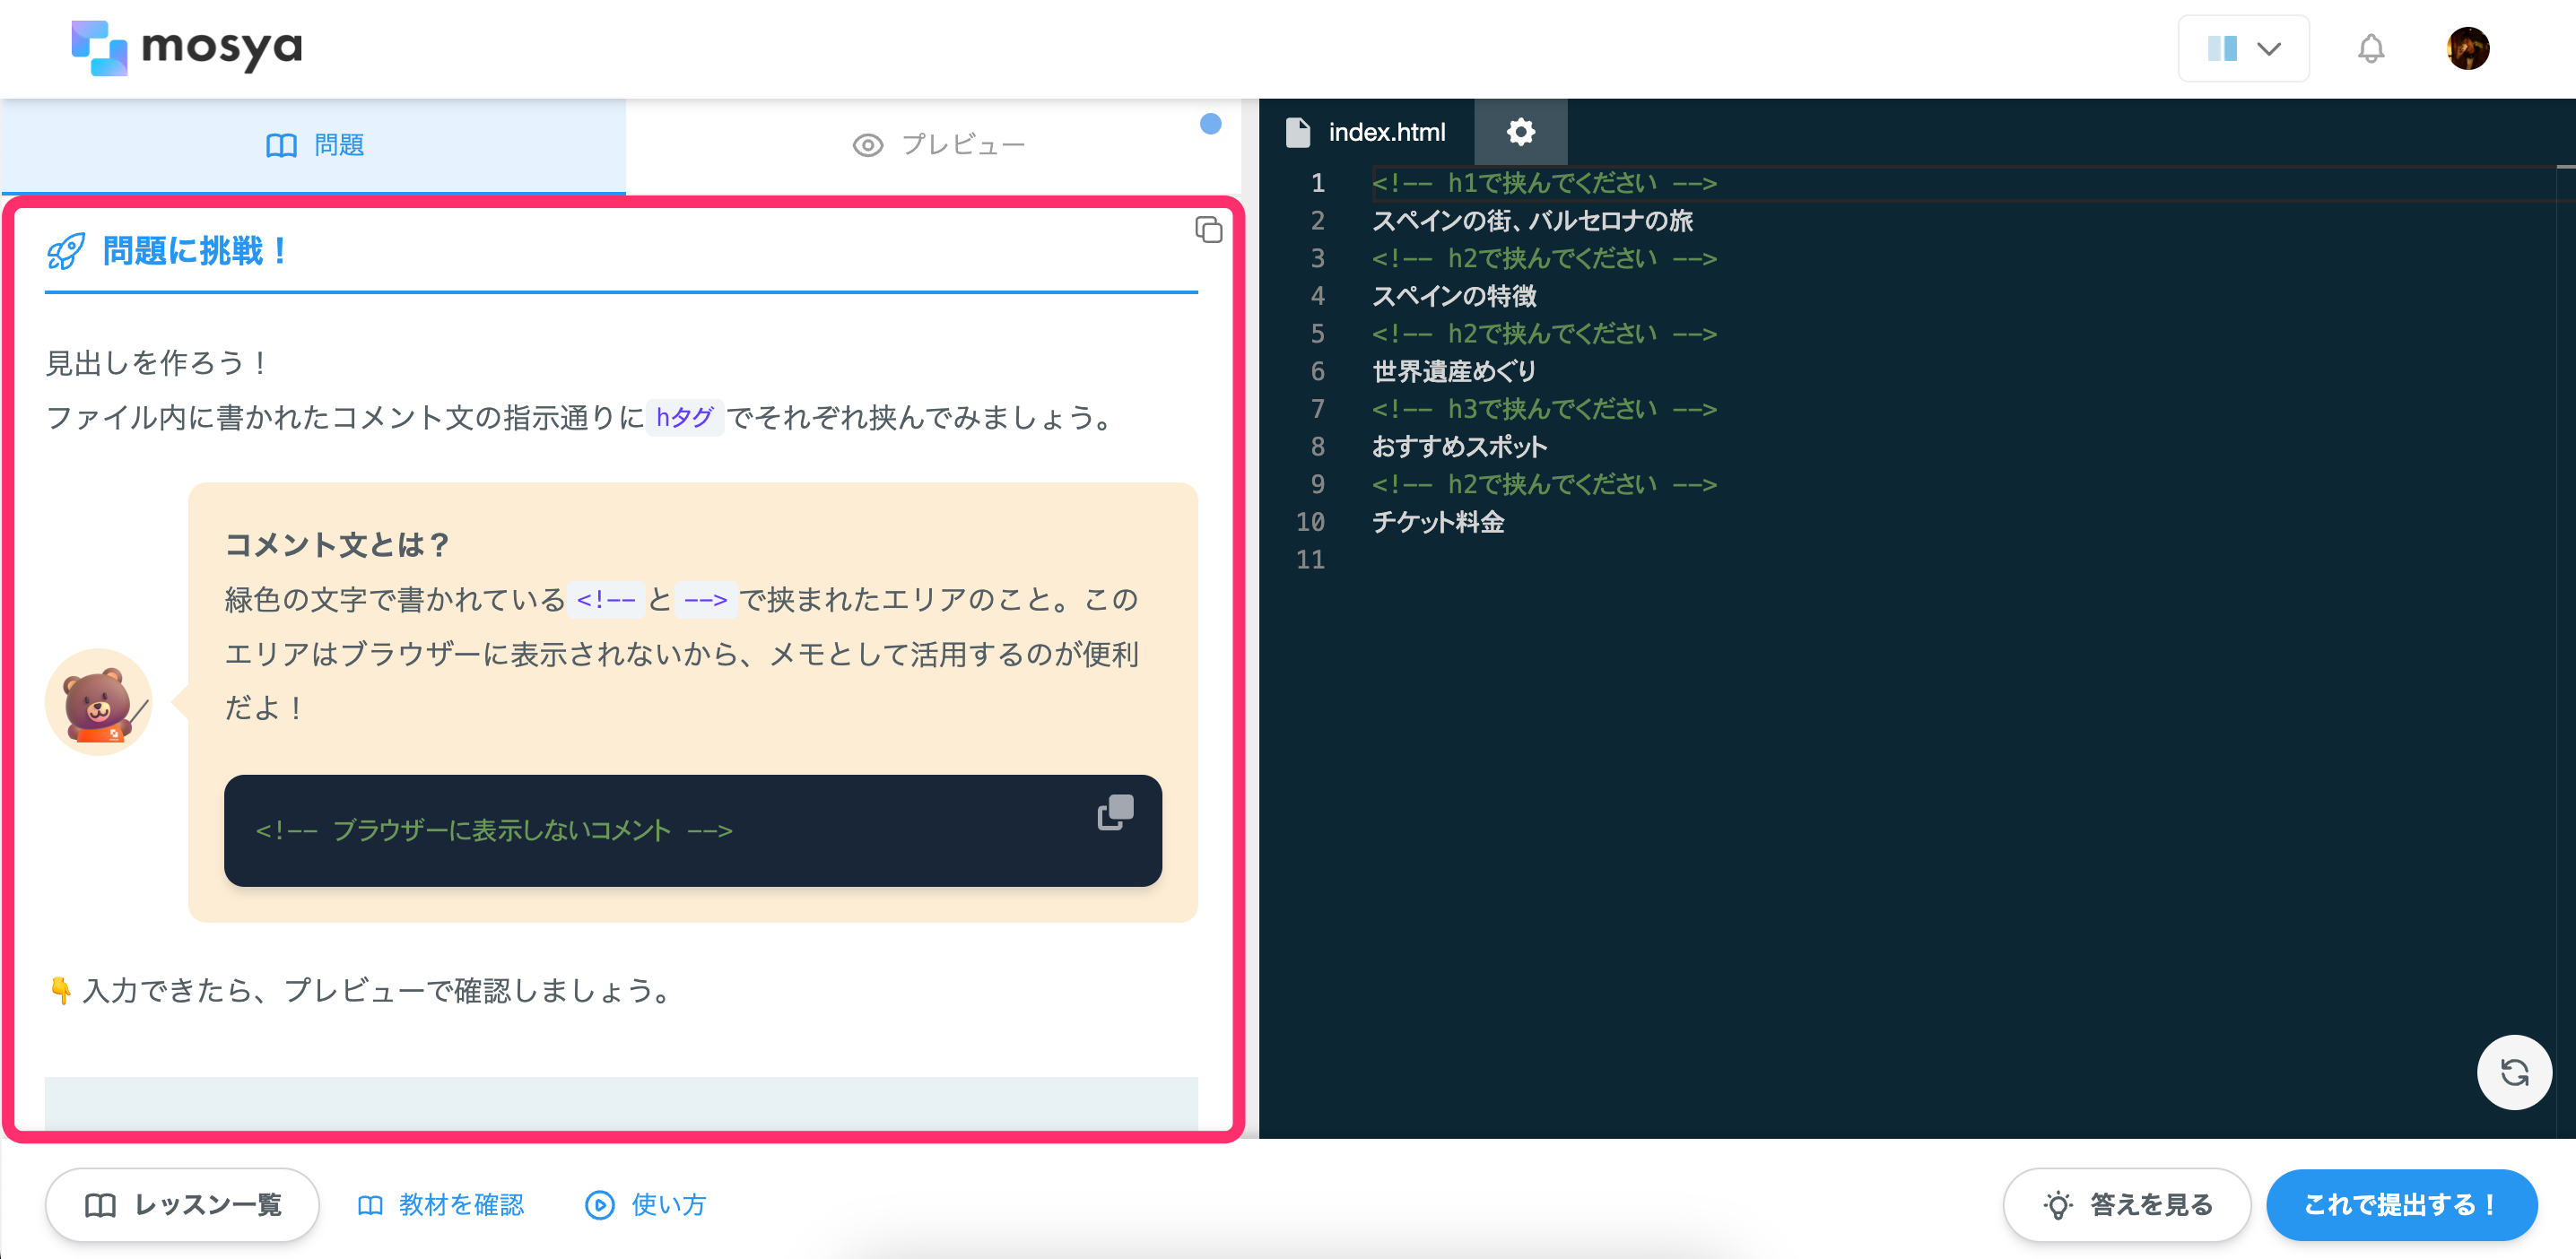Copy the problem description panel
The image size is (2576, 1259).
tap(1209, 230)
